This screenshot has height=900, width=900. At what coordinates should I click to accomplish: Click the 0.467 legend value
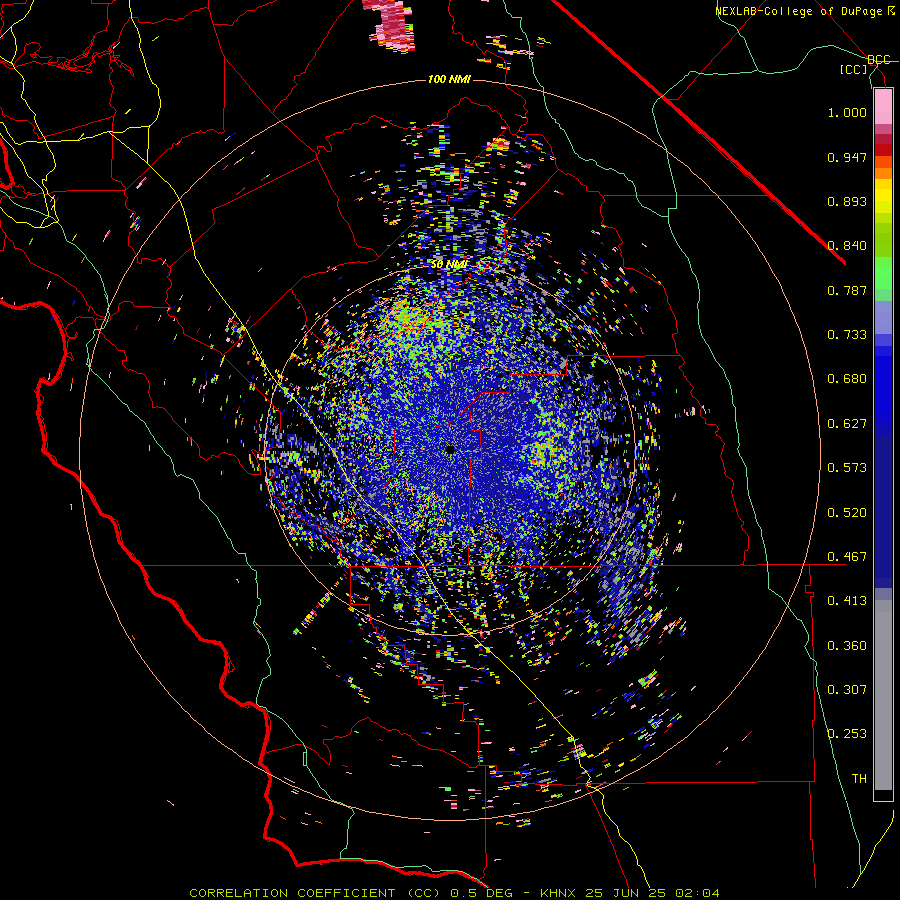tap(847, 557)
